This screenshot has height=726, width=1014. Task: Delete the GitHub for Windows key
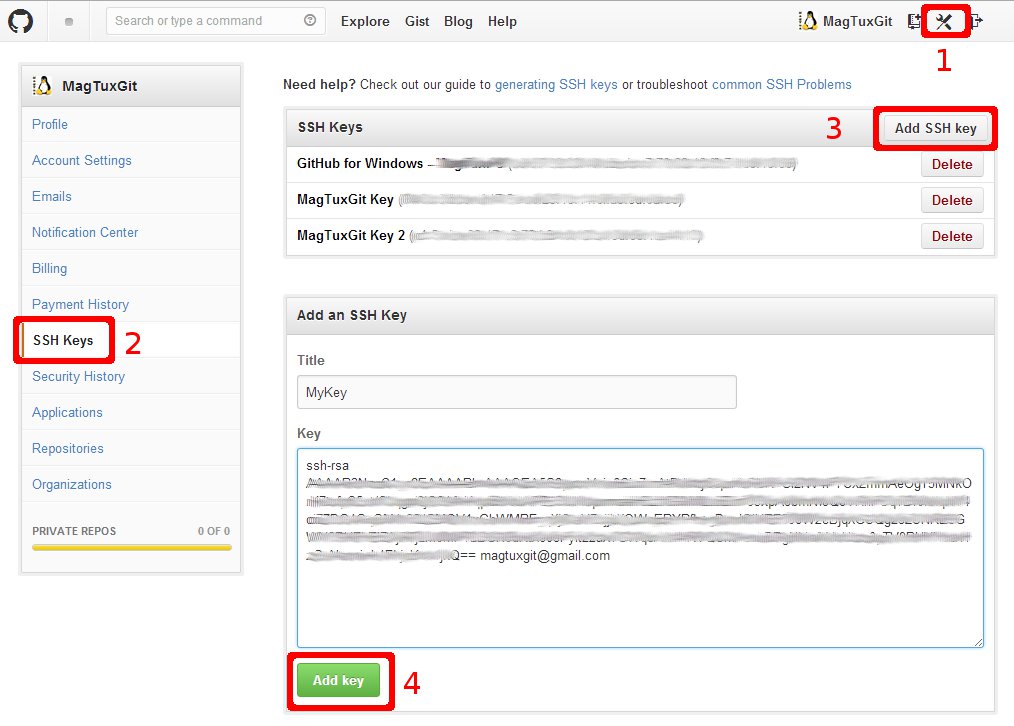click(952, 164)
